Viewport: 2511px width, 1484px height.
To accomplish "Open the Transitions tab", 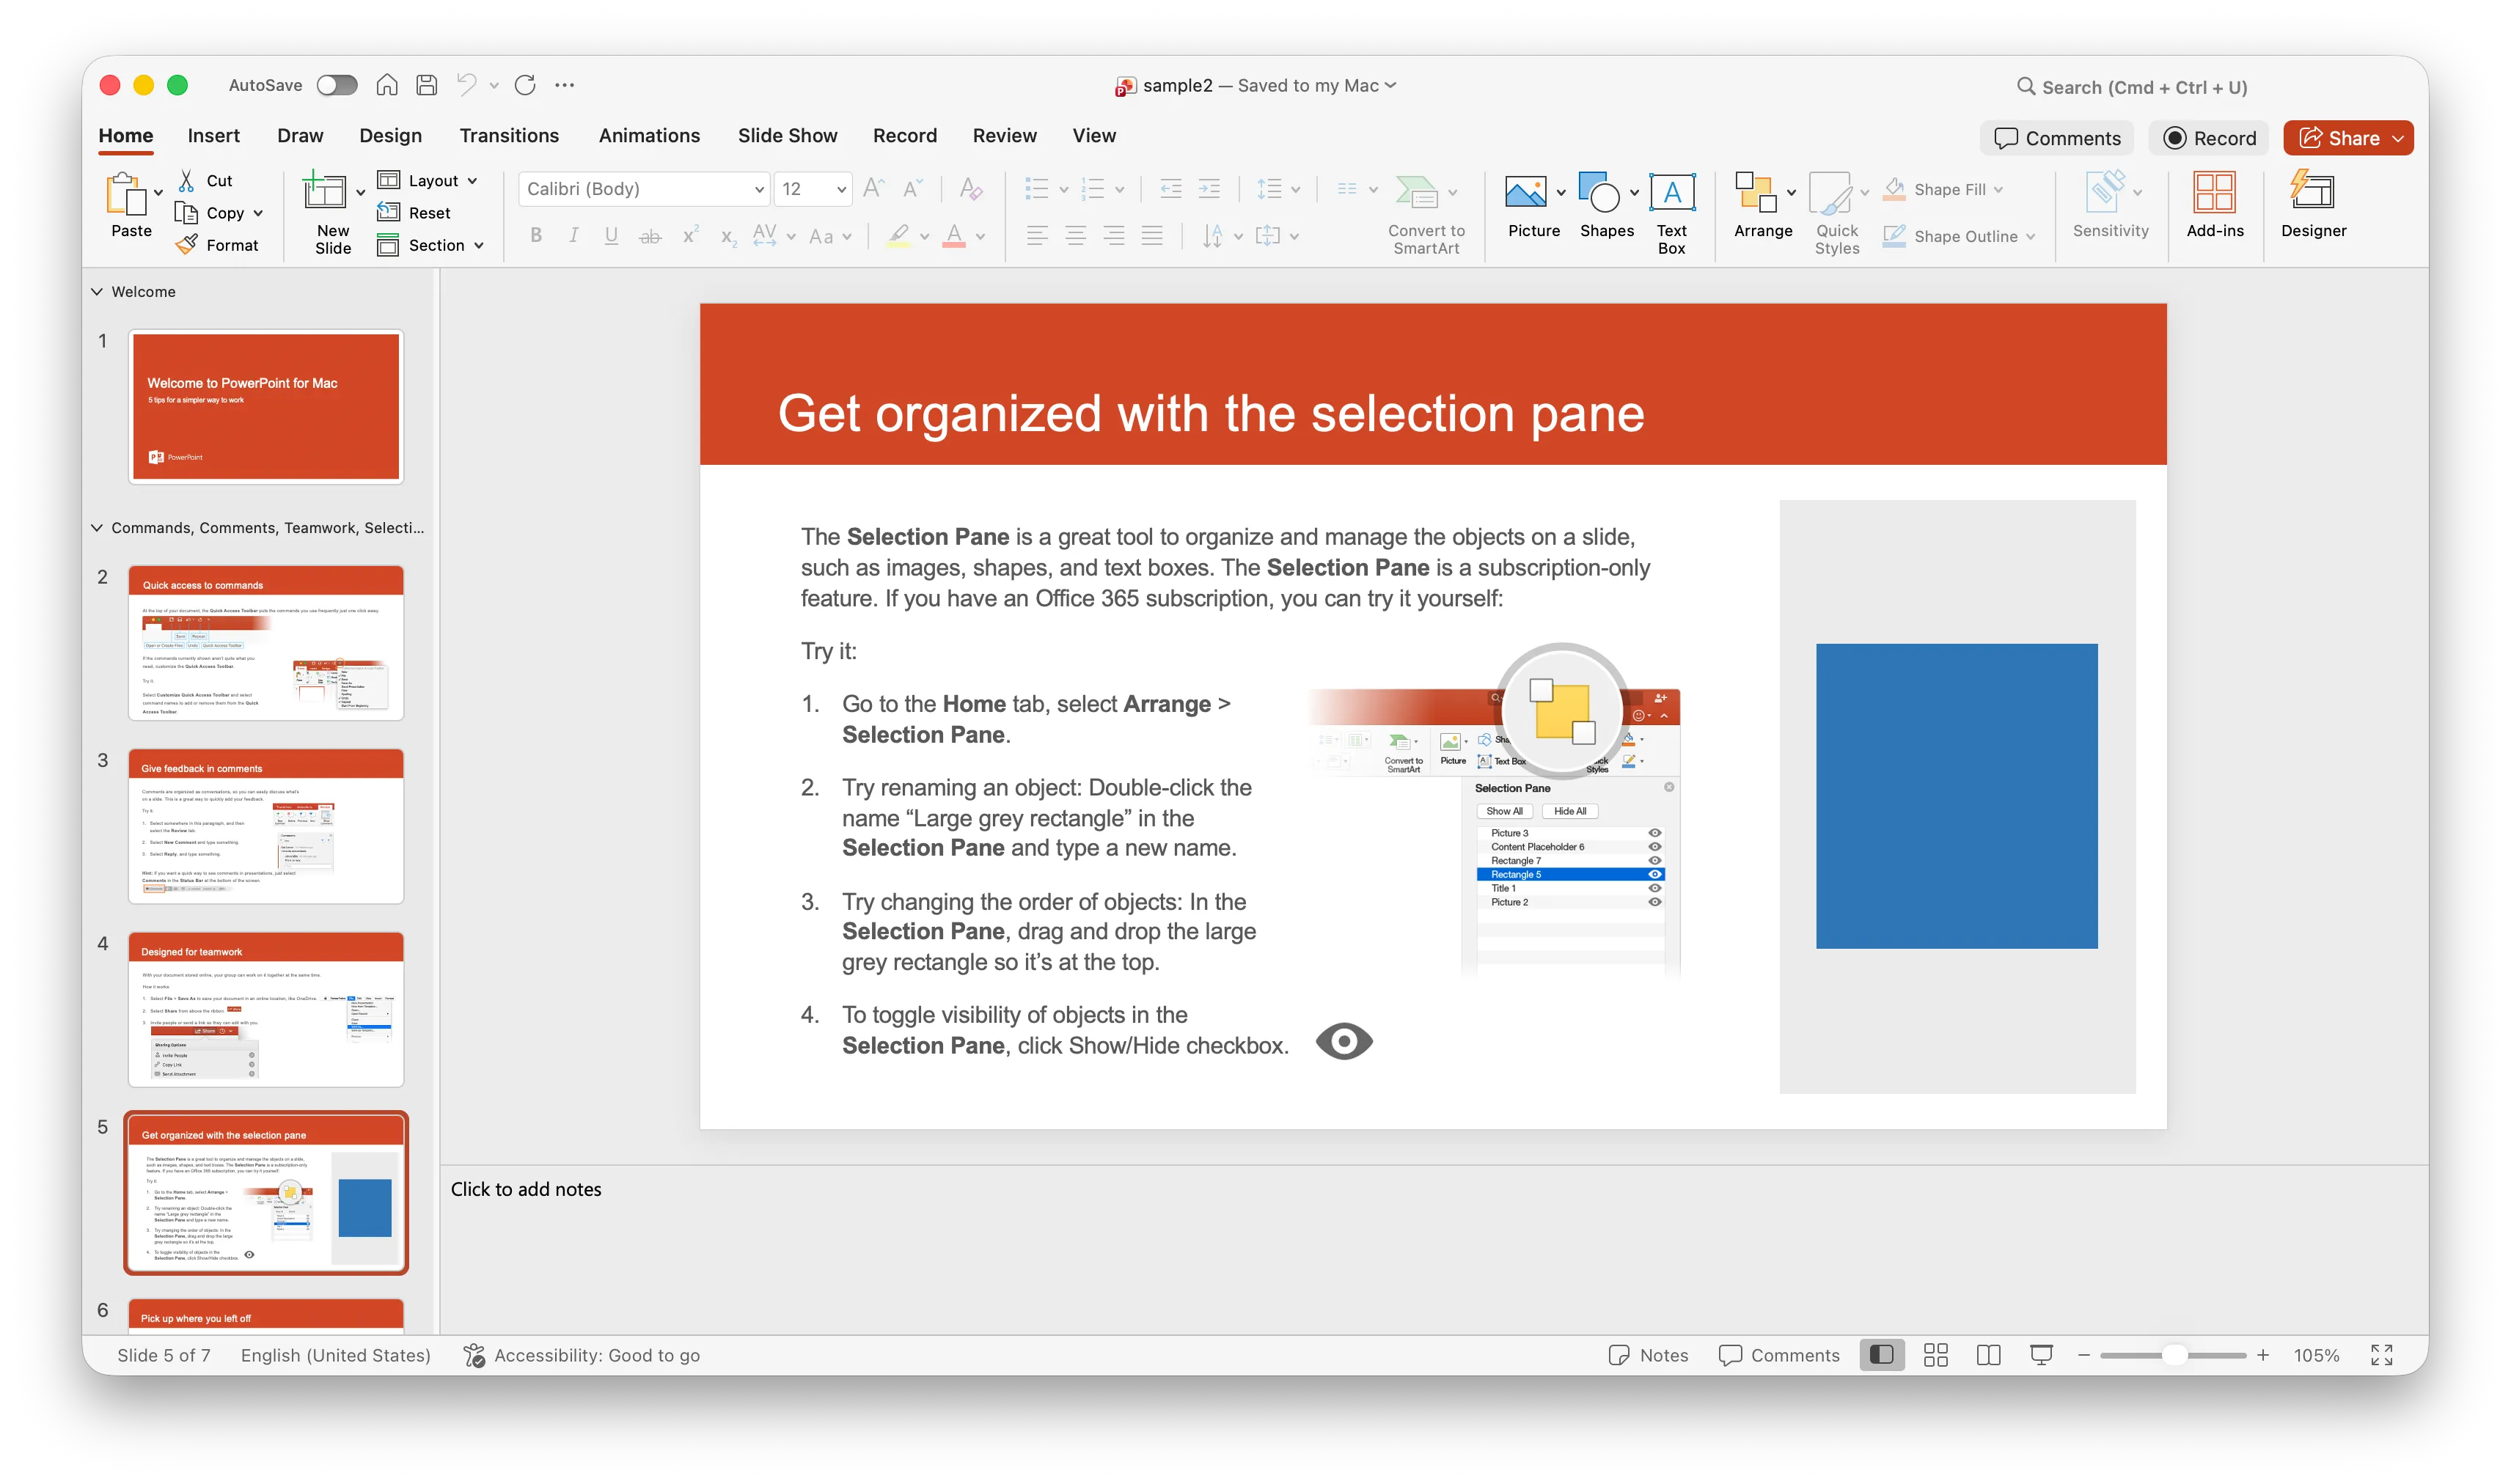I will coord(508,136).
